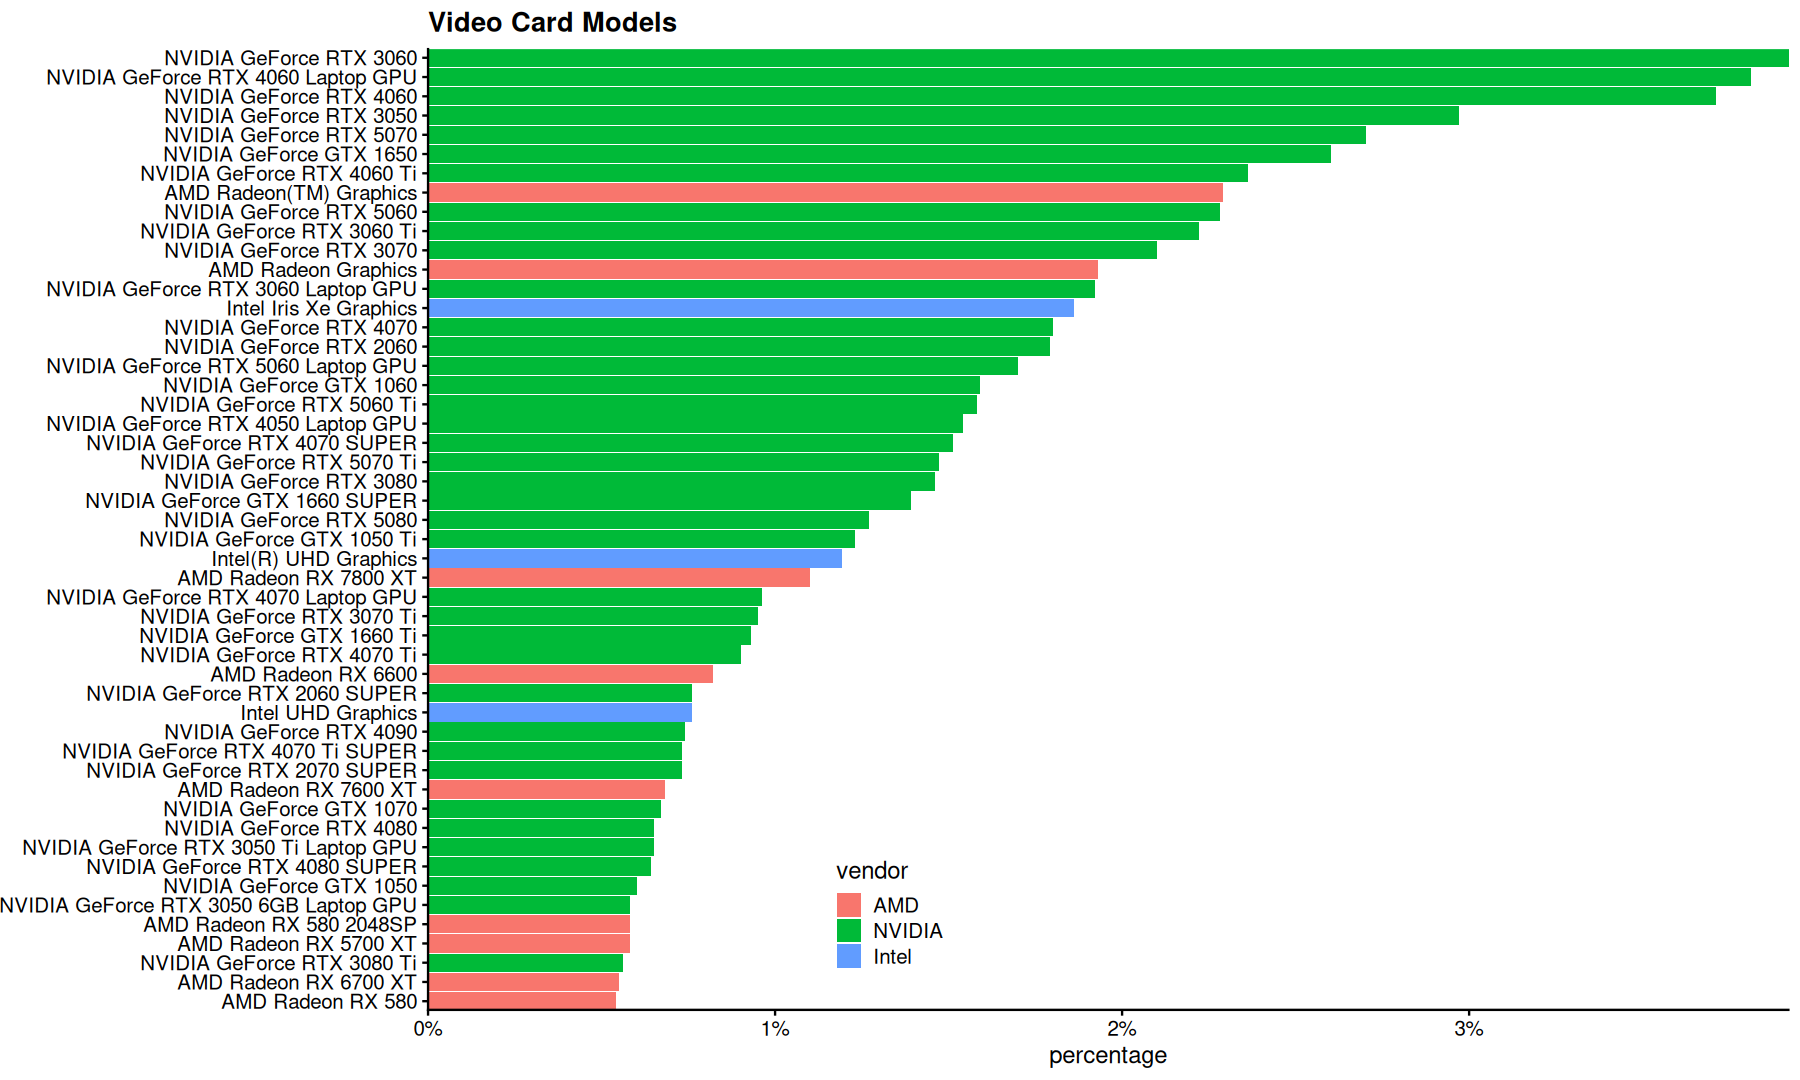
Task: Click the Intel(R) UHD Graphics bar
Action: pos(635,559)
